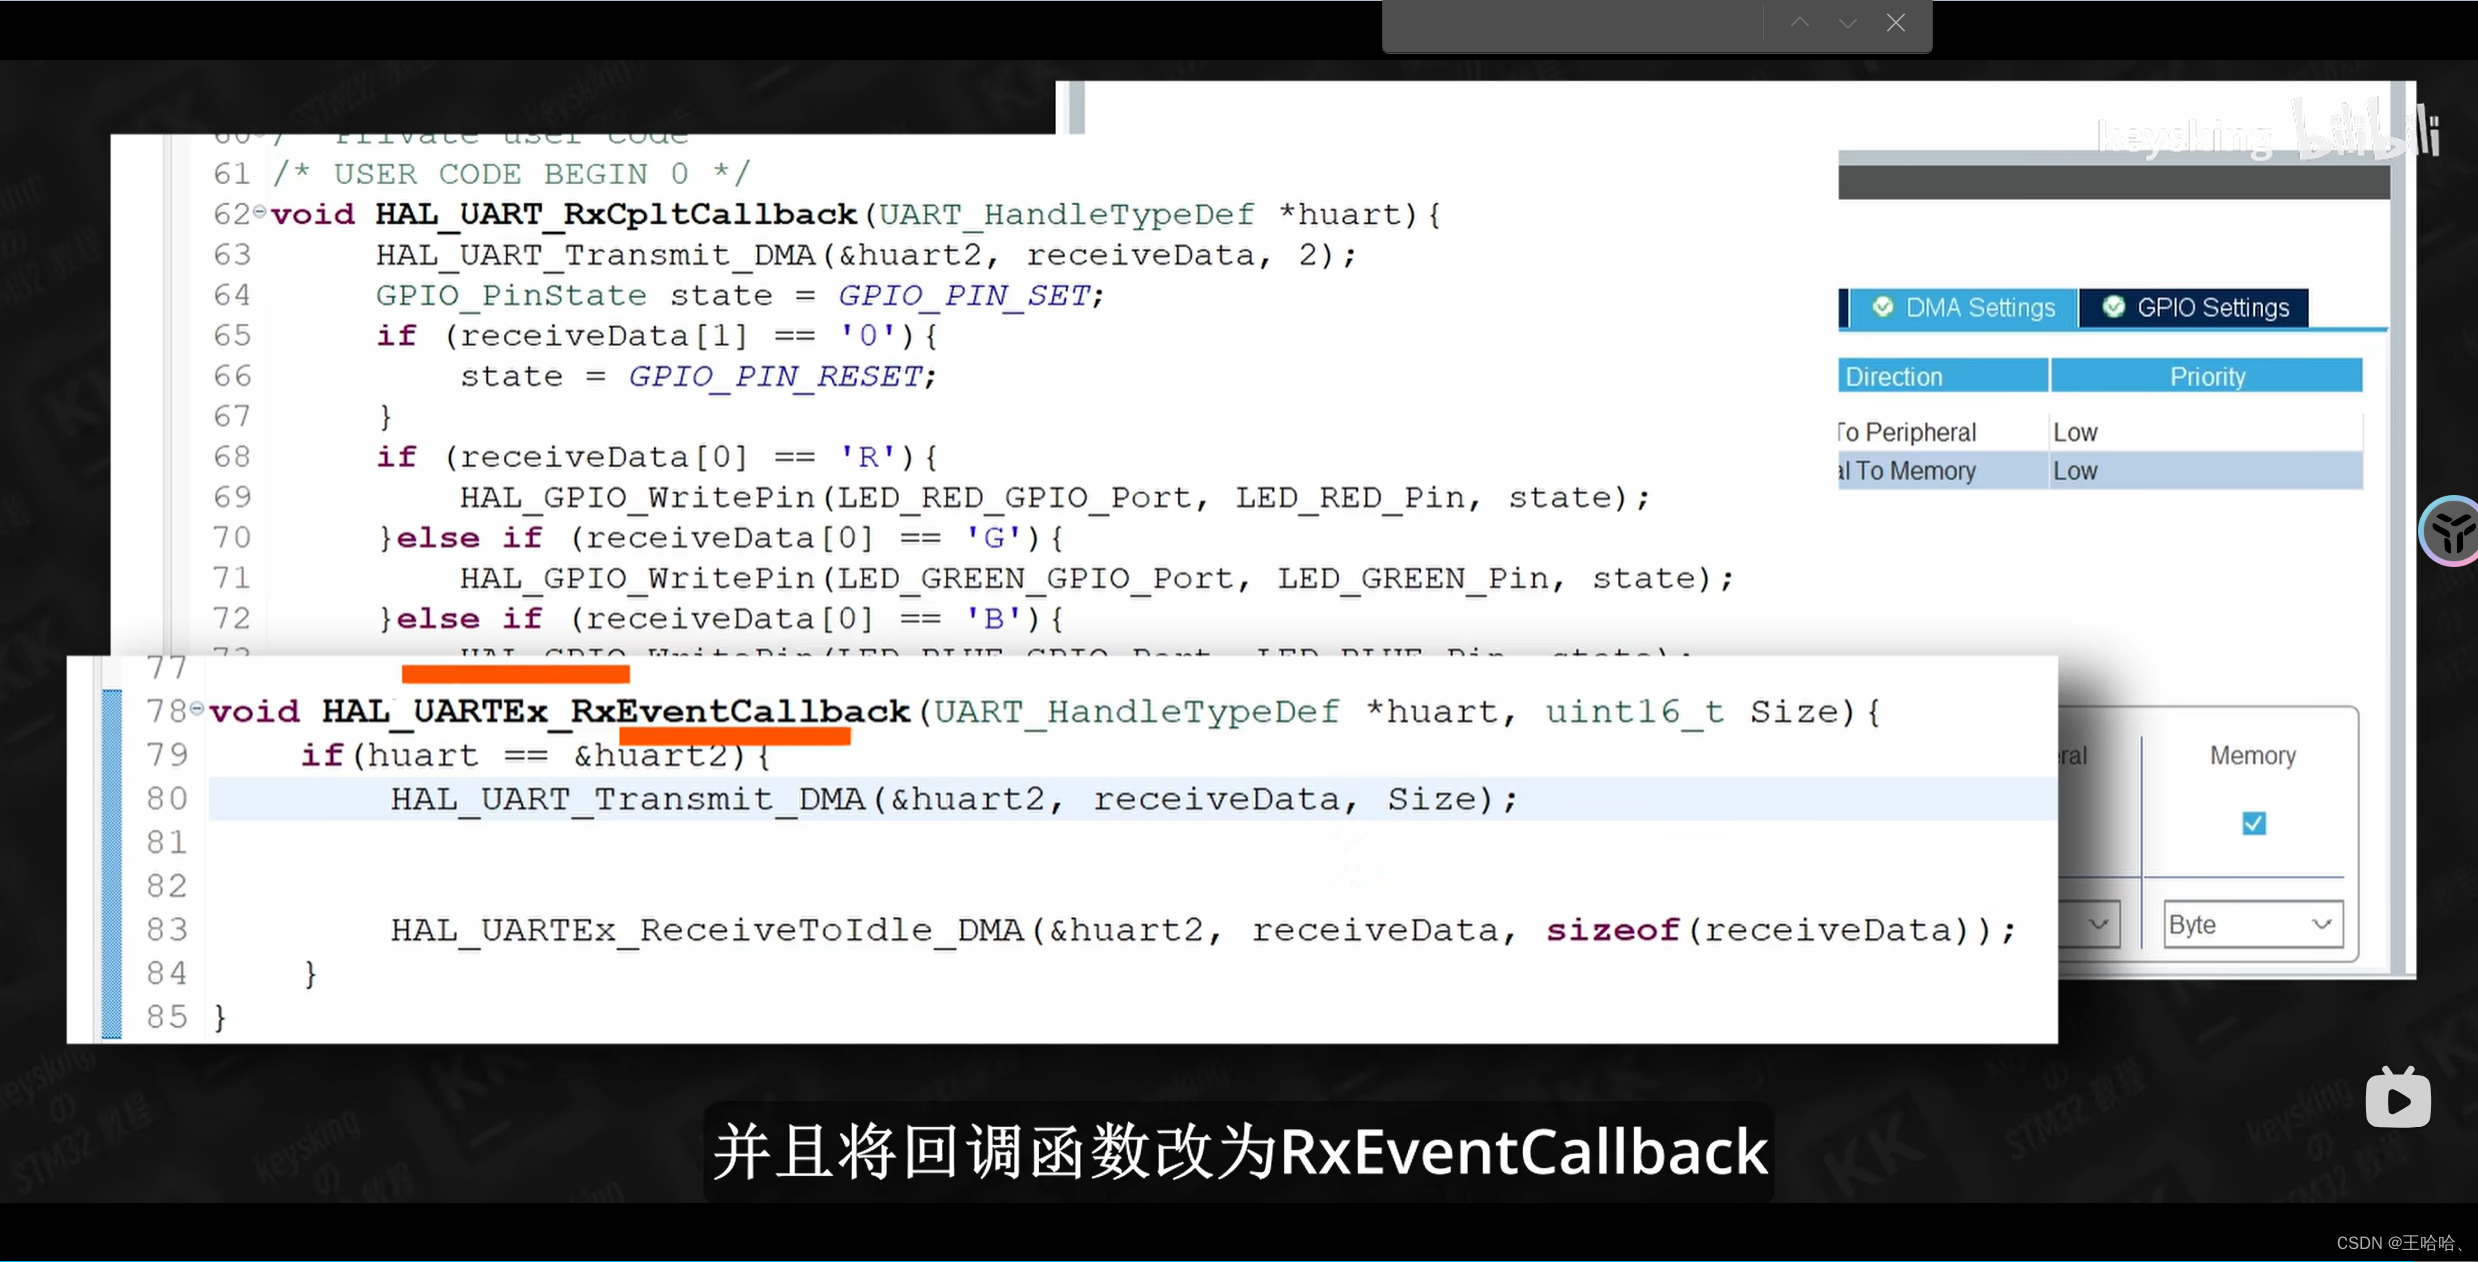Click LED_GREEN_Pin argument on line 71
2478x1262 pixels.
(x=1413, y=578)
